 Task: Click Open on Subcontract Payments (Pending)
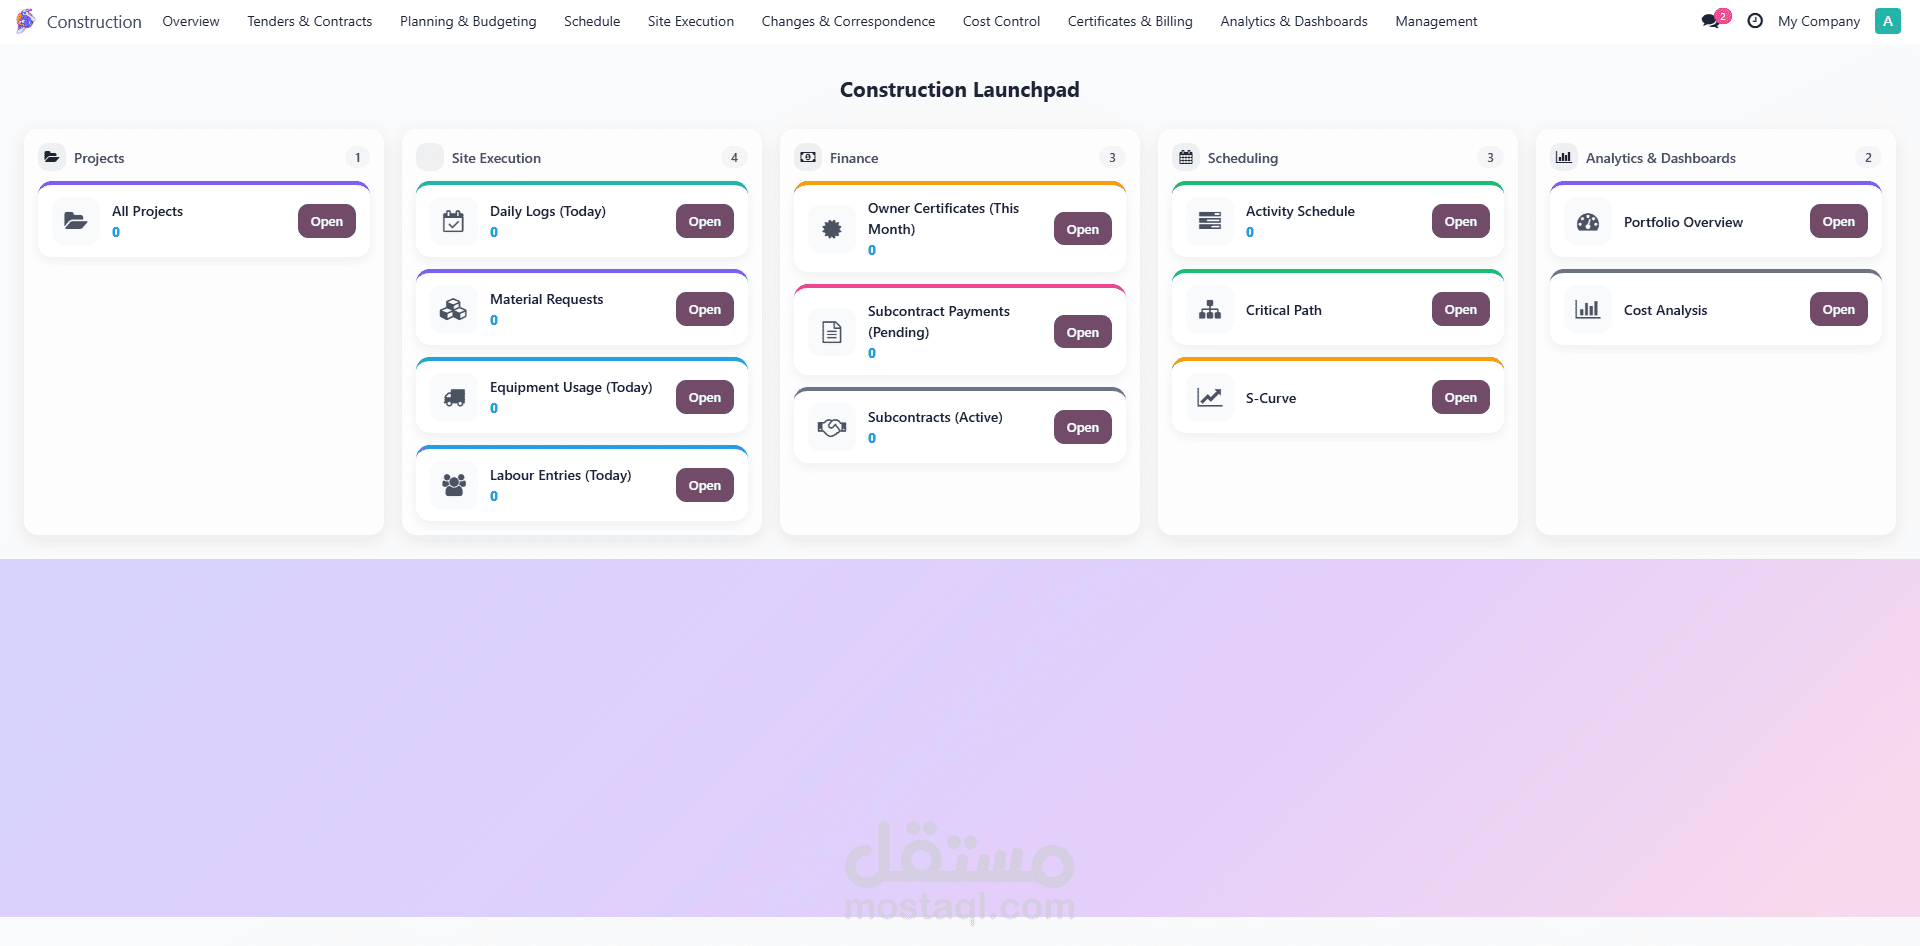(x=1083, y=332)
